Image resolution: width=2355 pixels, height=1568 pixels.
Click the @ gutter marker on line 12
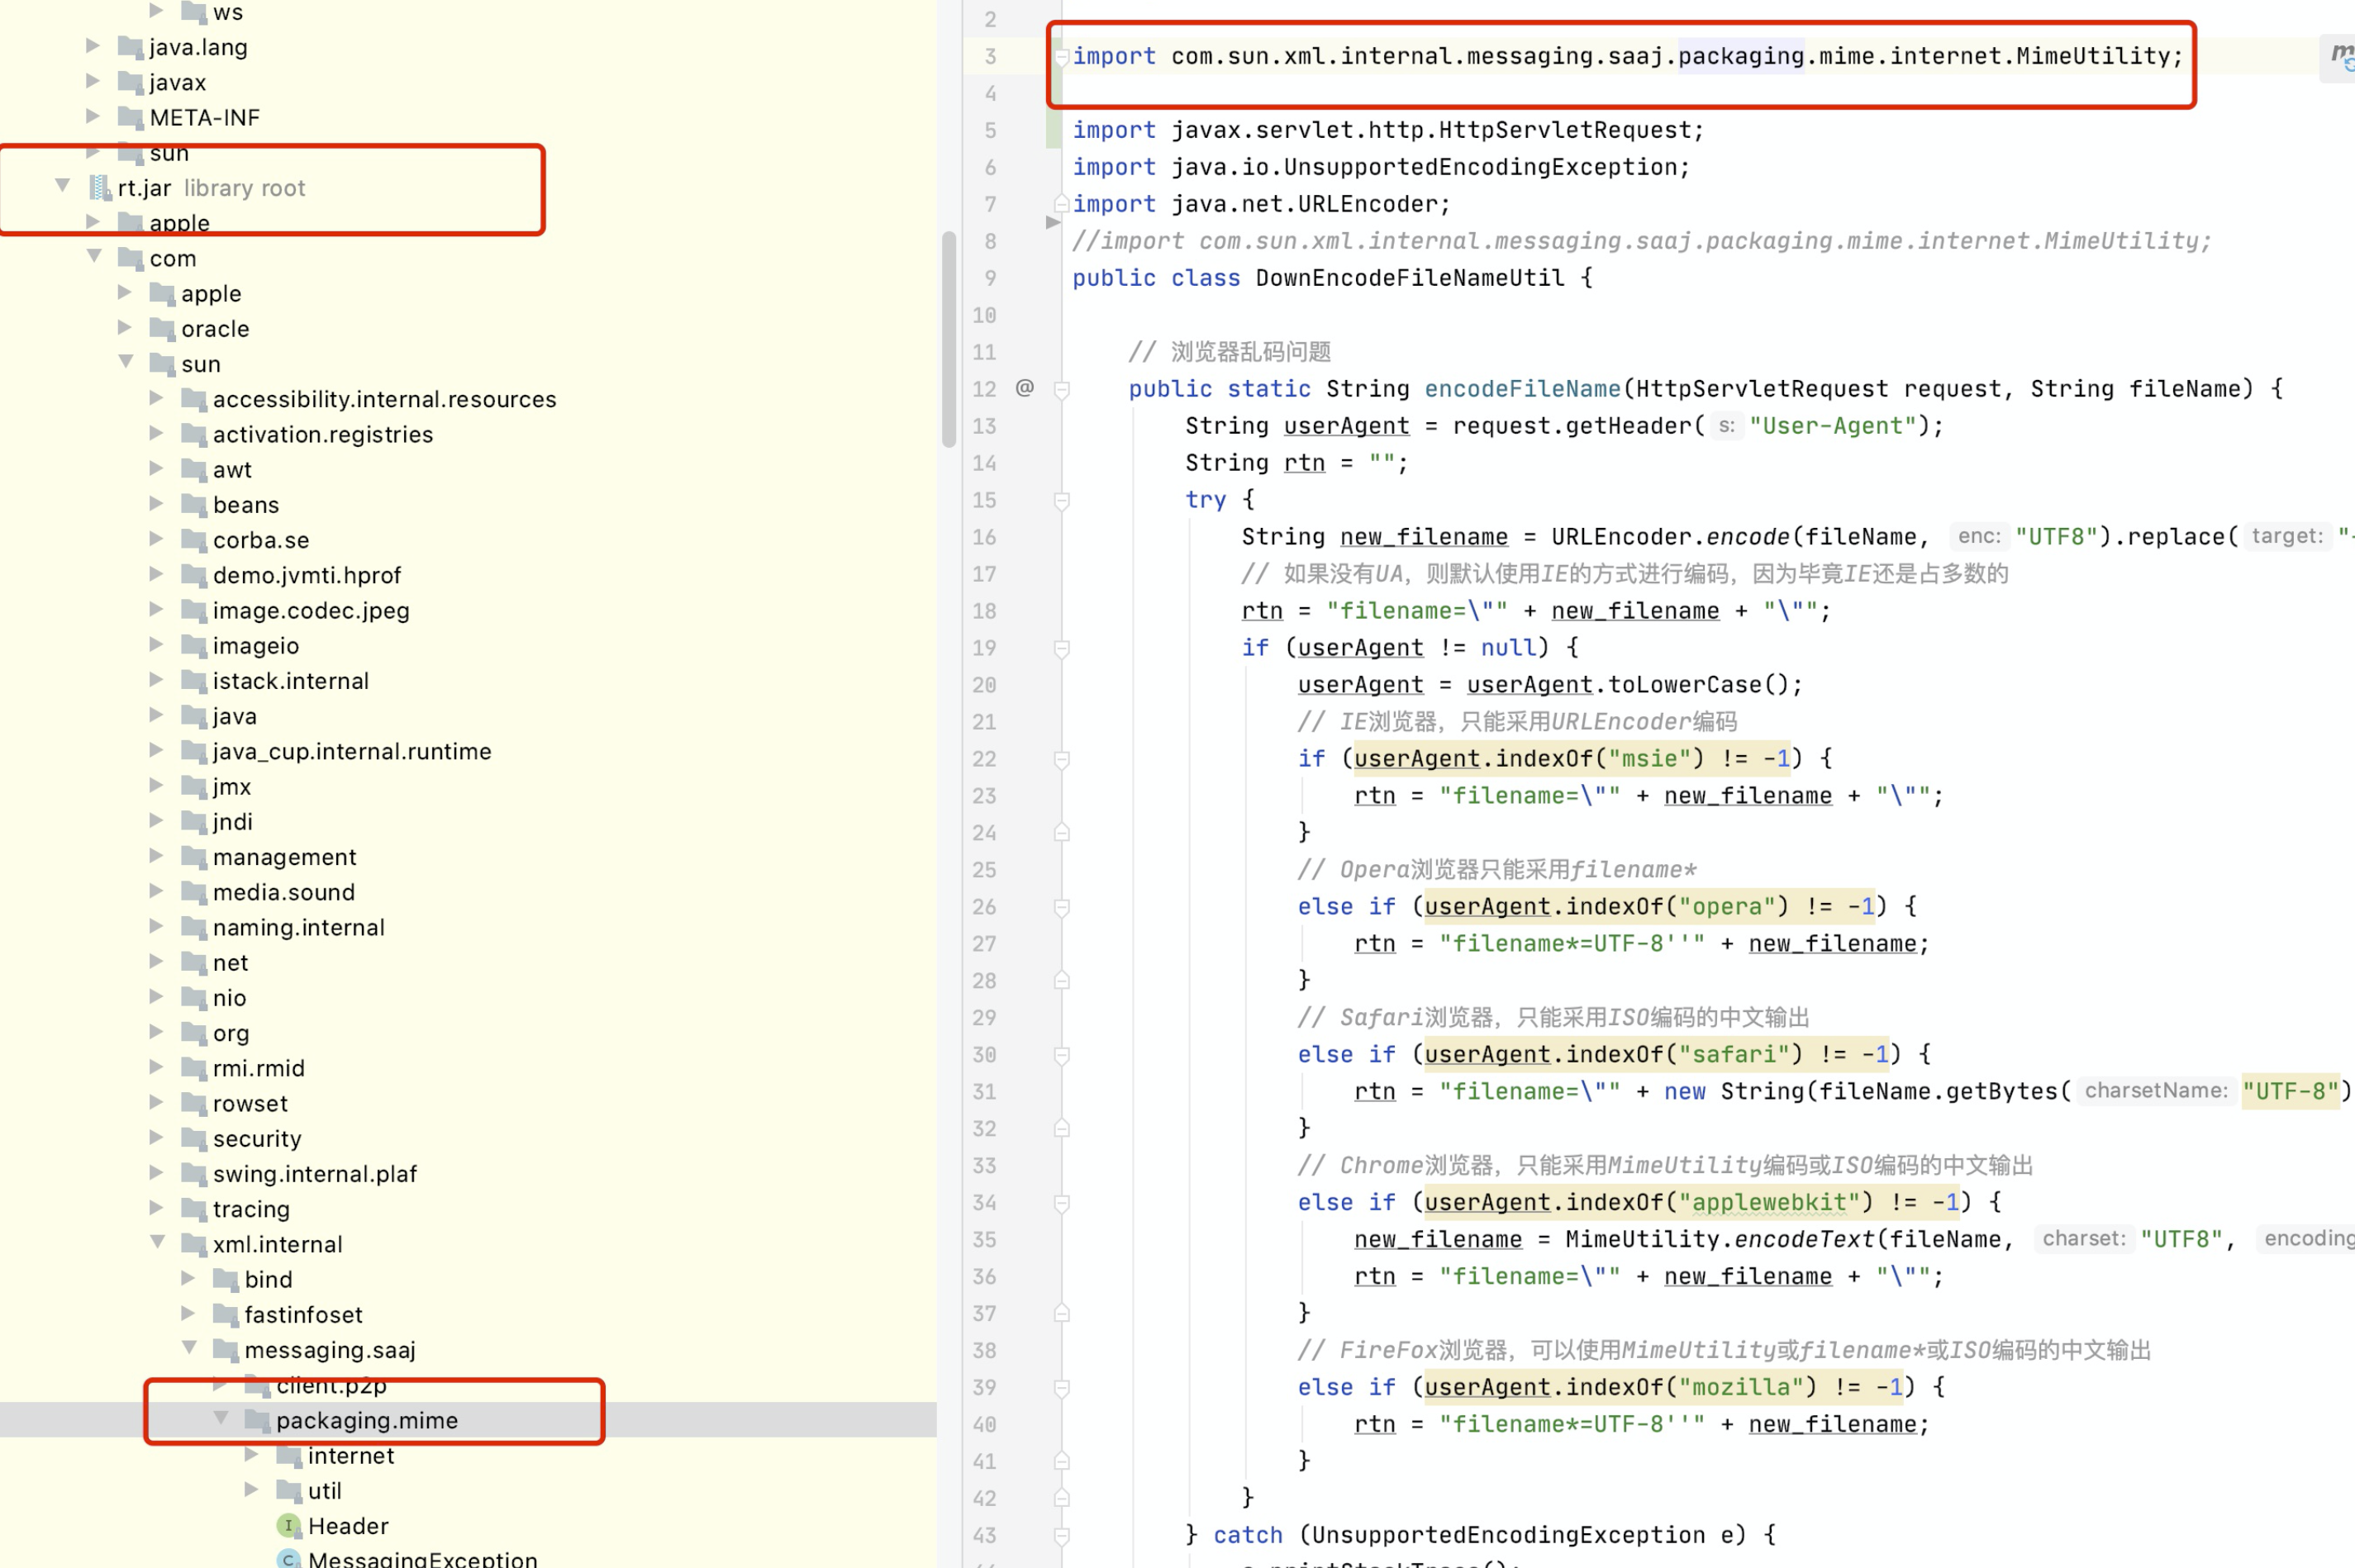1024,388
